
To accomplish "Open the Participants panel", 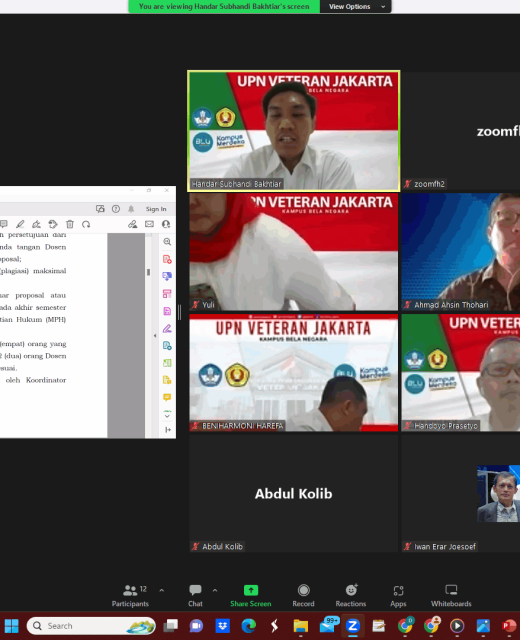I will pos(131,596).
